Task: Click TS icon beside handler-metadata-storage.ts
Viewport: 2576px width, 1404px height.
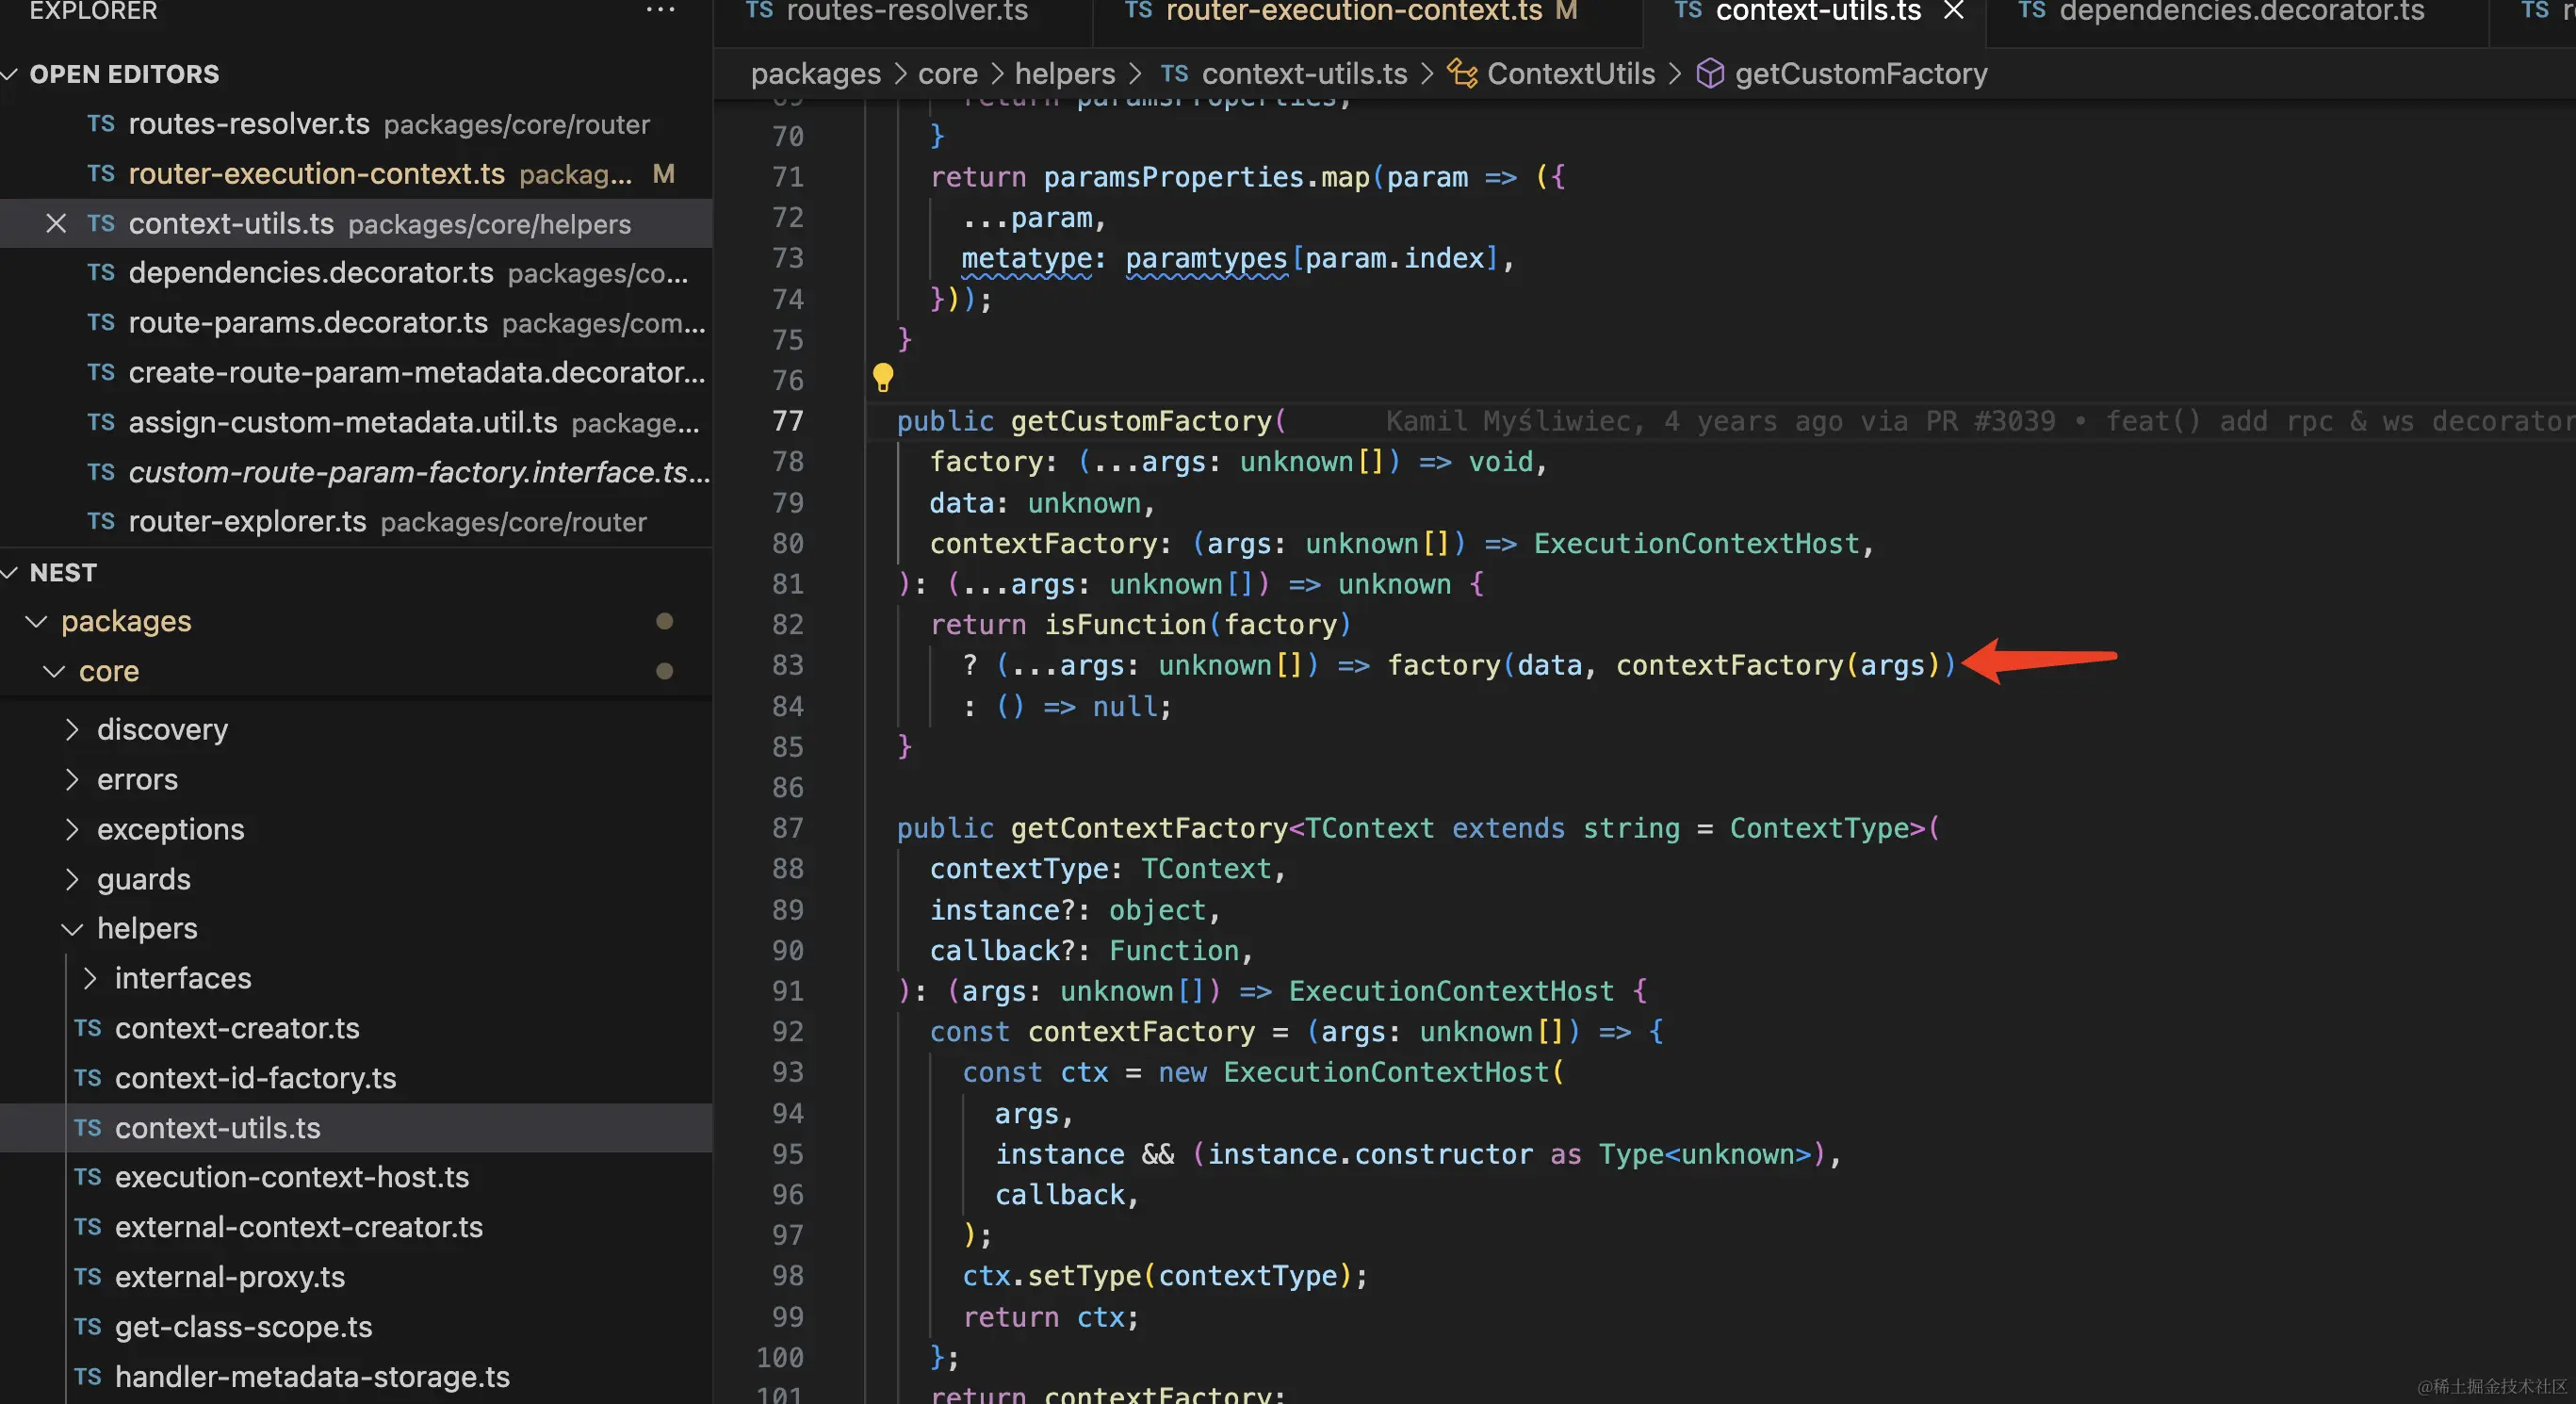Action: [88, 1376]
